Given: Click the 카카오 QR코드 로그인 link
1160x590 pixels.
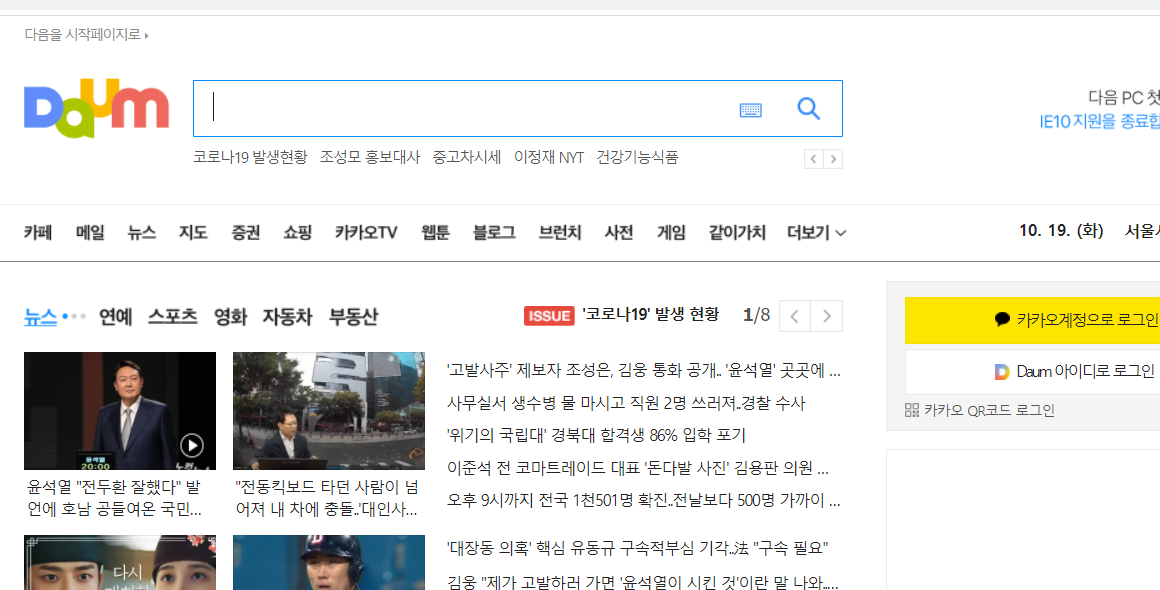Looking at the screenshot, I should pyautogui.click(x=979, y=410).
